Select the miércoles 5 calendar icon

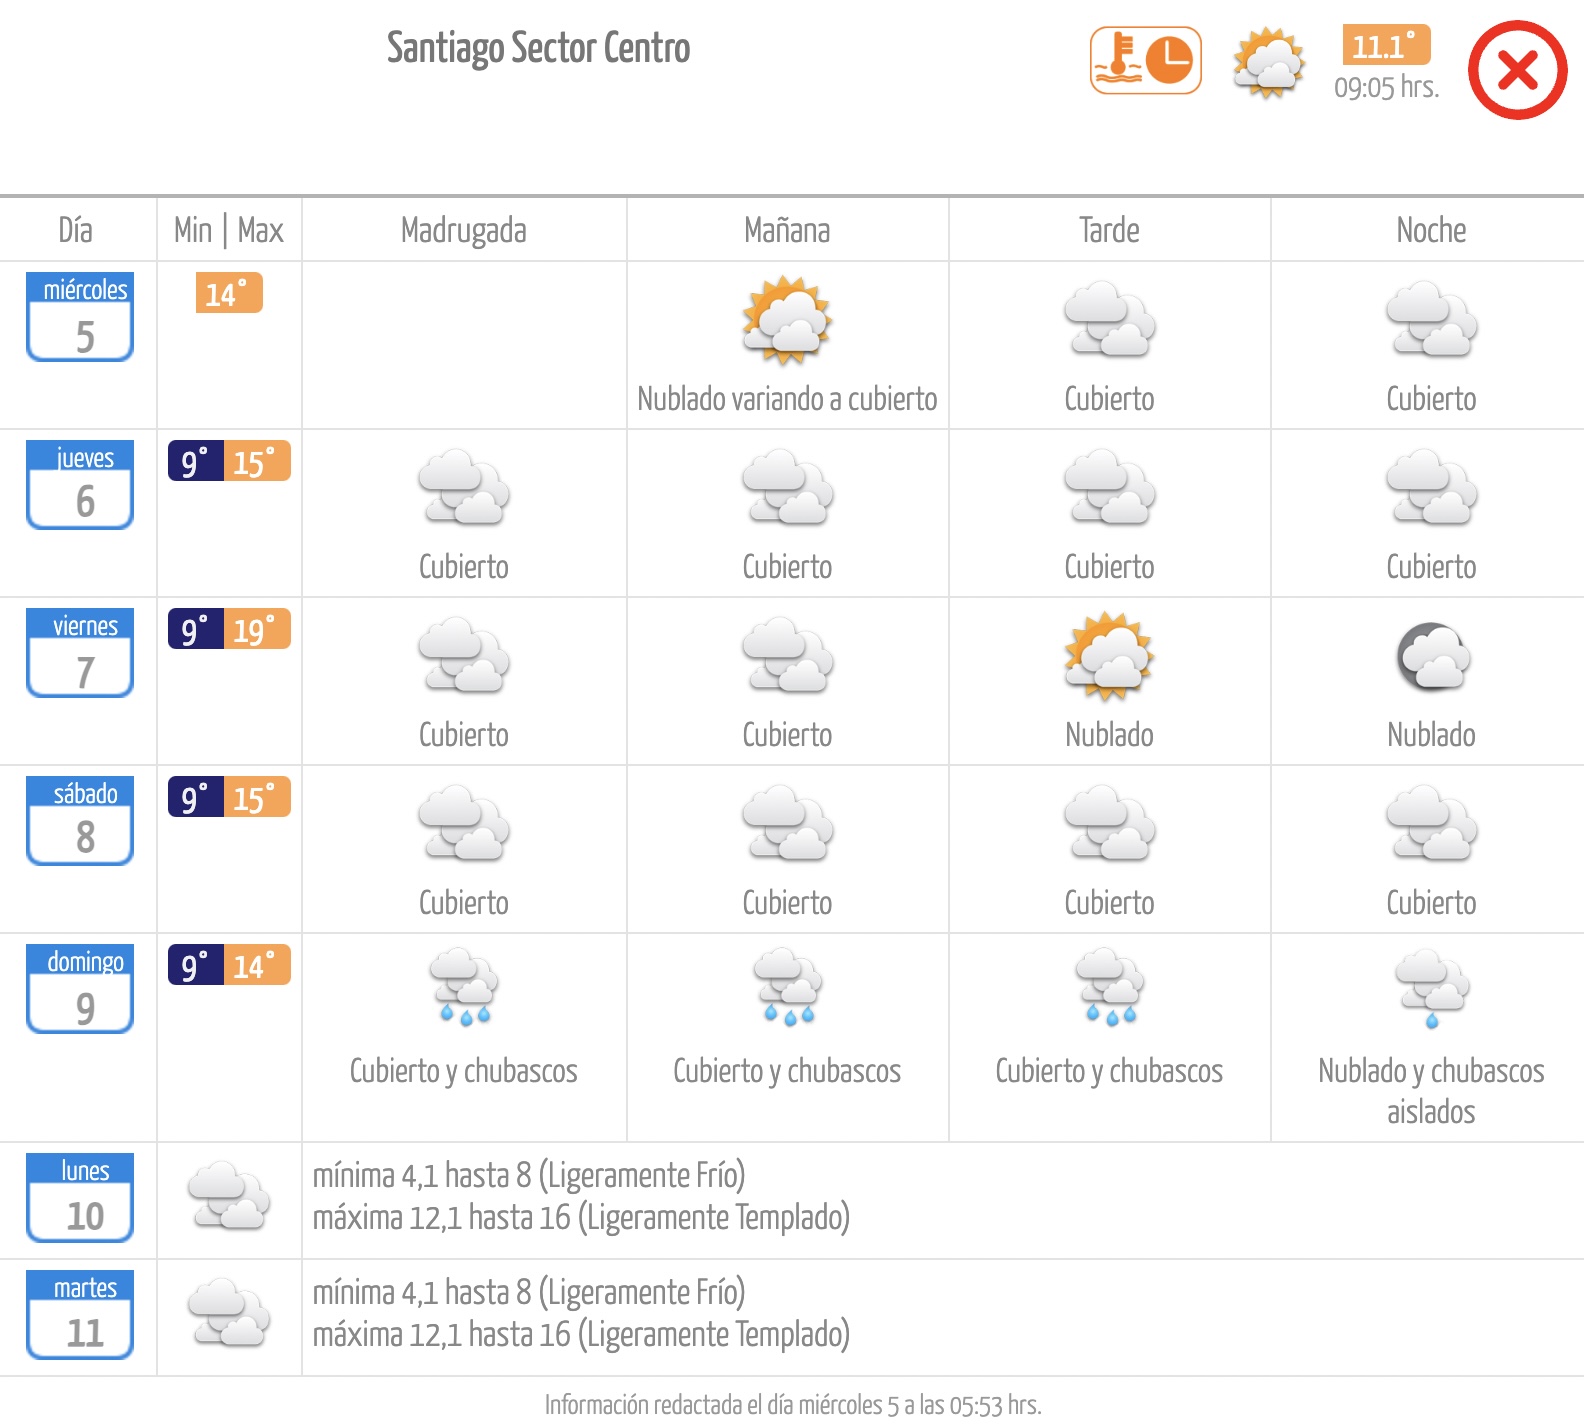click(80, 316)
